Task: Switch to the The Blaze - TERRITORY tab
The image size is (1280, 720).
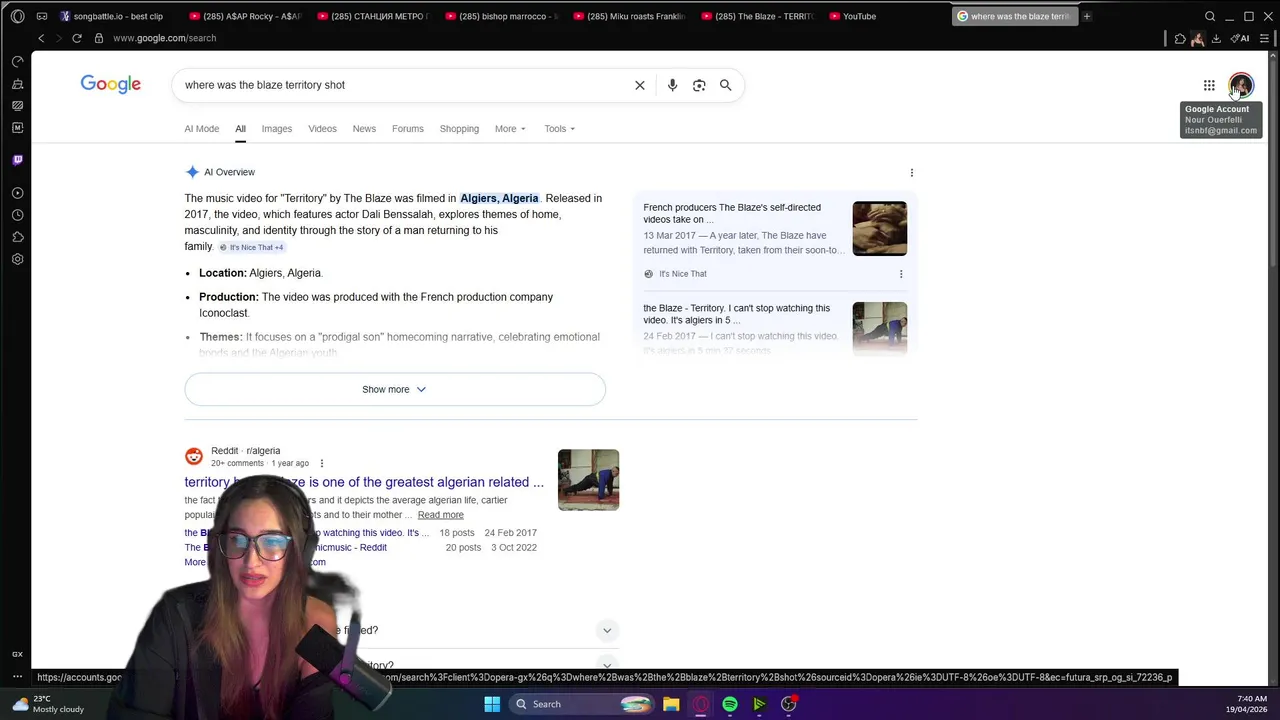Action: (x=758, y=16)
